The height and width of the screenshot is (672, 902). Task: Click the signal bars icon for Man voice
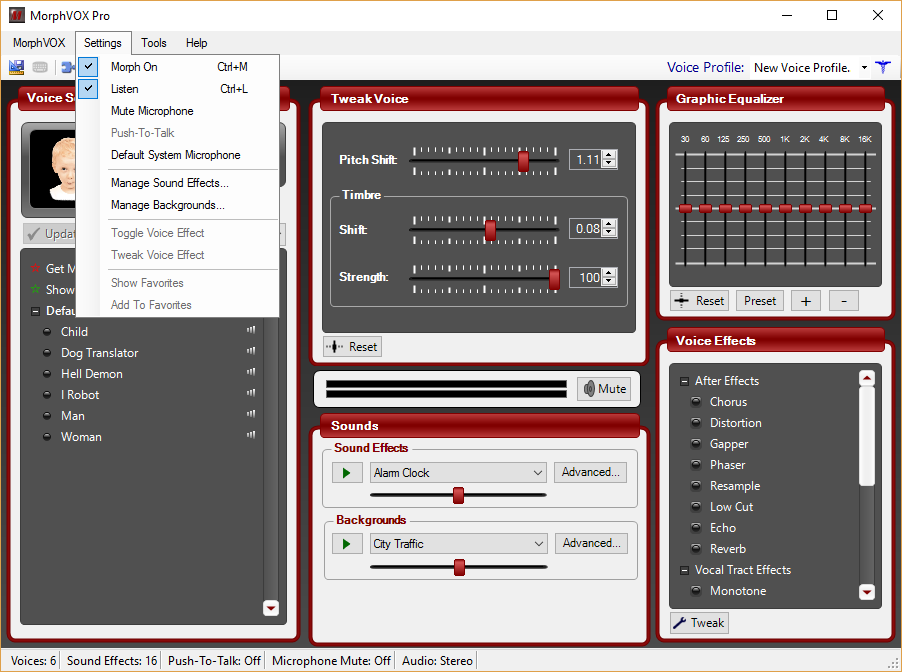[251, 414]
